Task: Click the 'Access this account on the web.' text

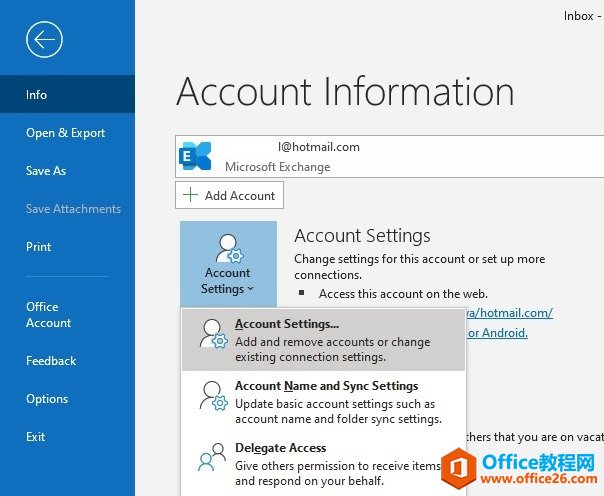Action: click(x=403, y=294)
